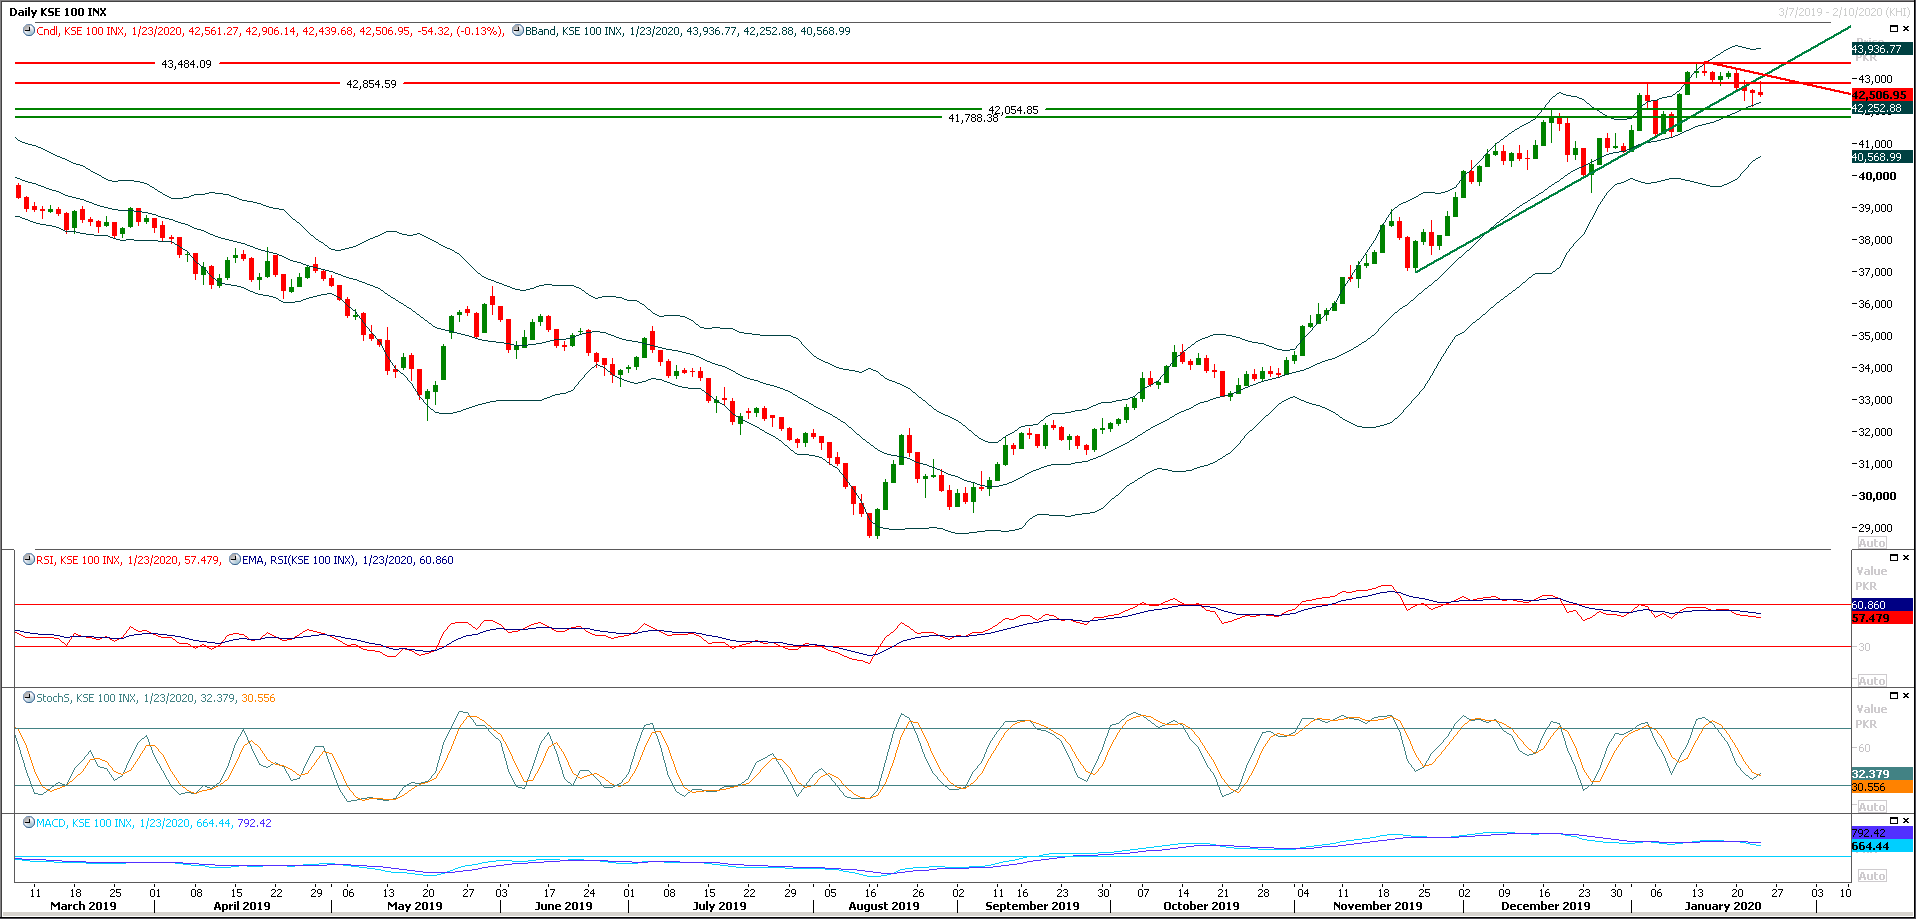Toggle Auto scaling on Stochastic pane
The width and height of the screenshot is (1916, 919).
click(1871, 807)
